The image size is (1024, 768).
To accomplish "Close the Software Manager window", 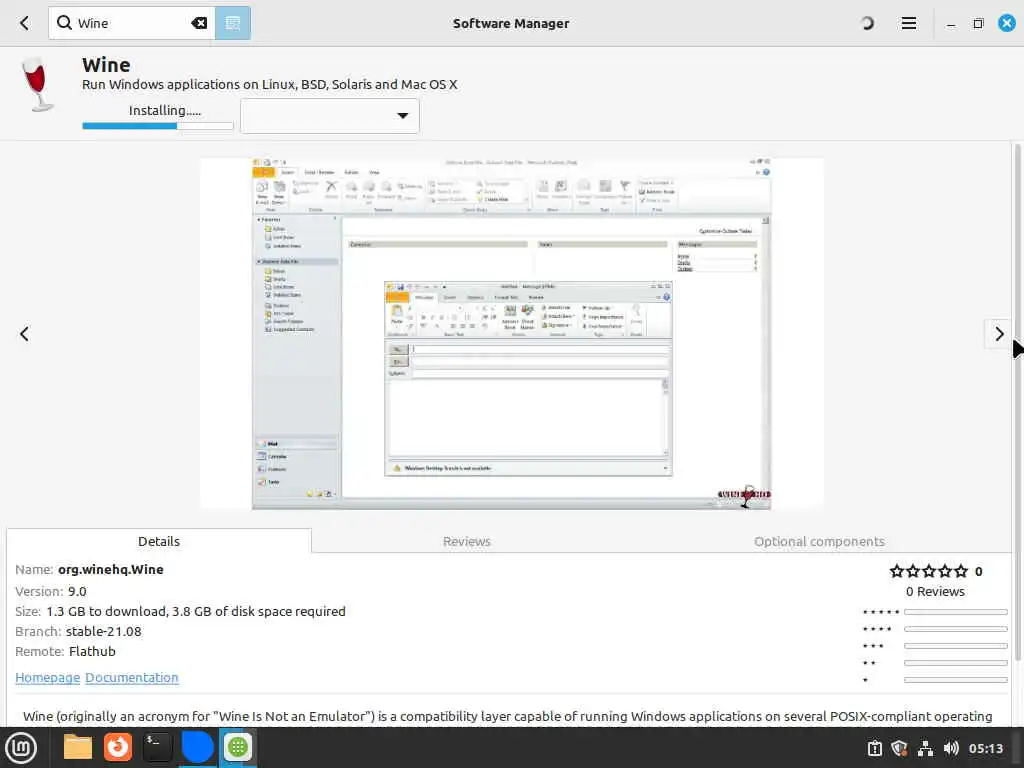I will [x=1007, y=24].
